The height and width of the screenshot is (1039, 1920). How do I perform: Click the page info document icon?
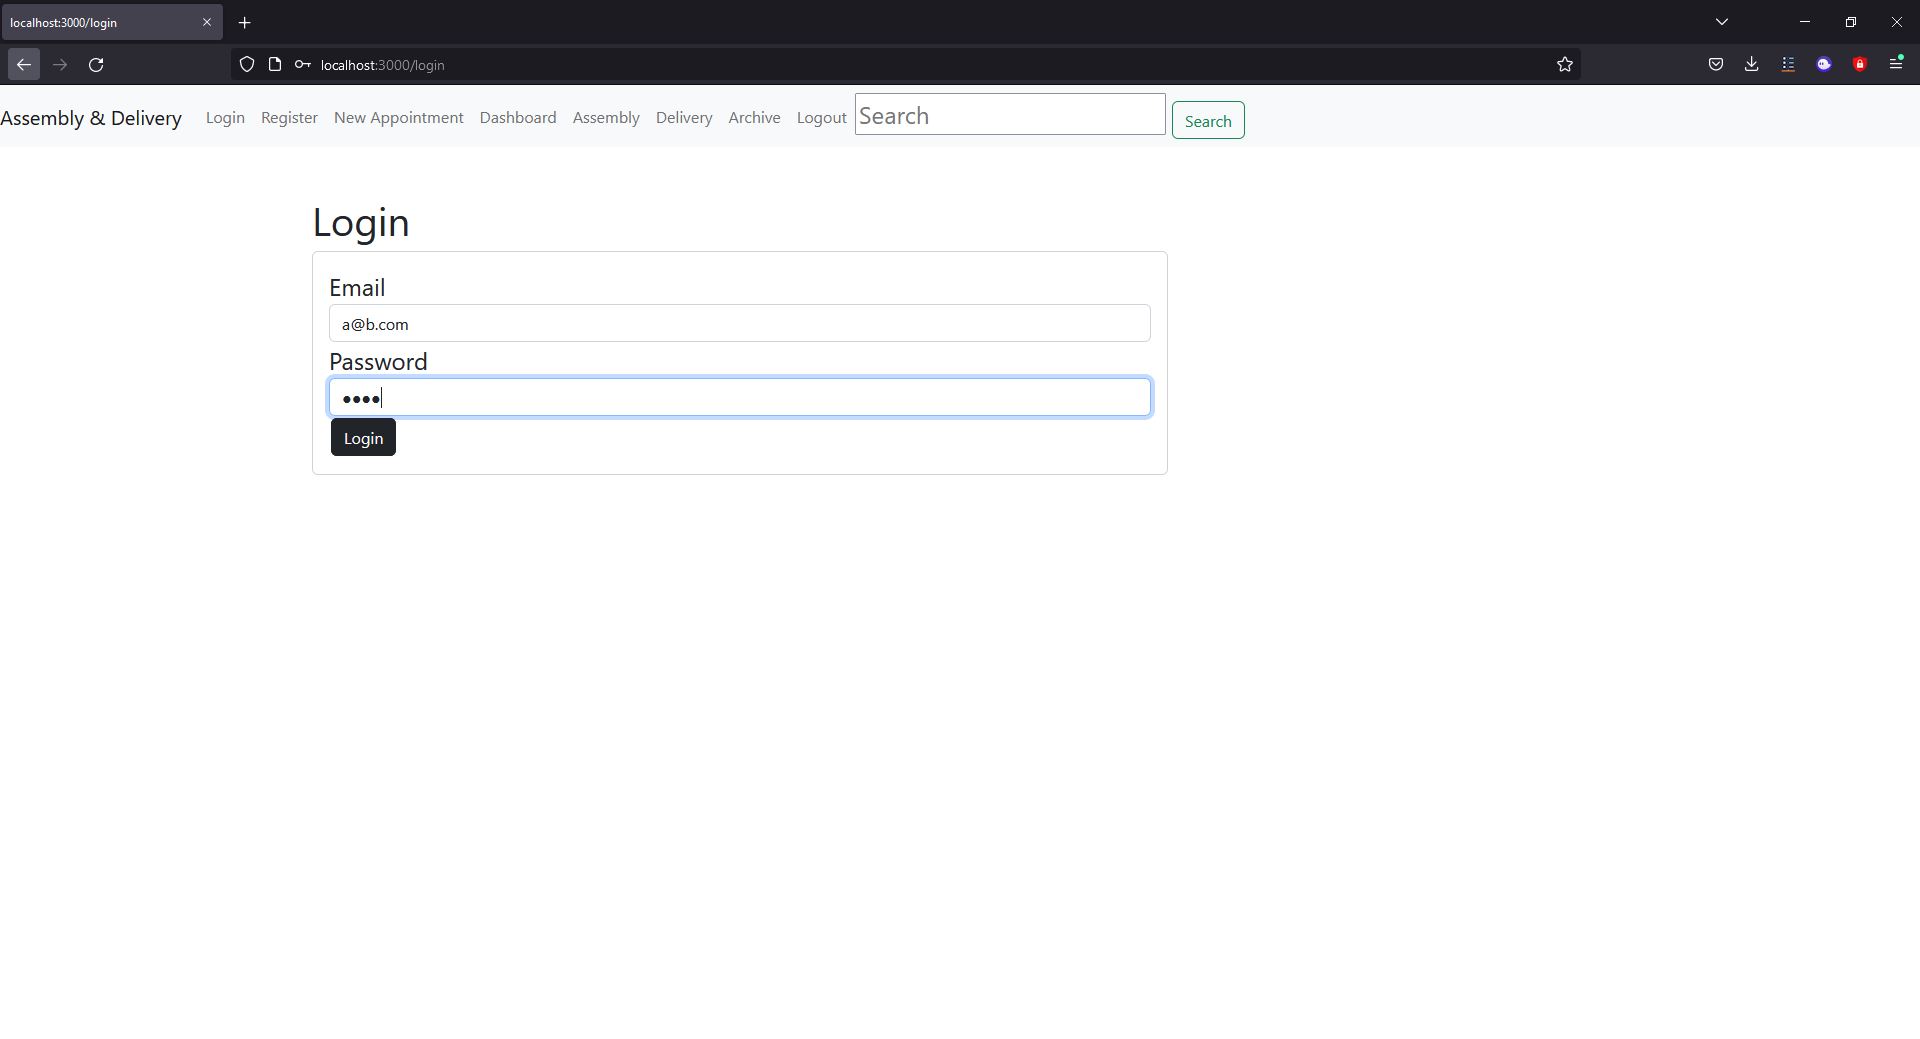[x=275, y=65]
